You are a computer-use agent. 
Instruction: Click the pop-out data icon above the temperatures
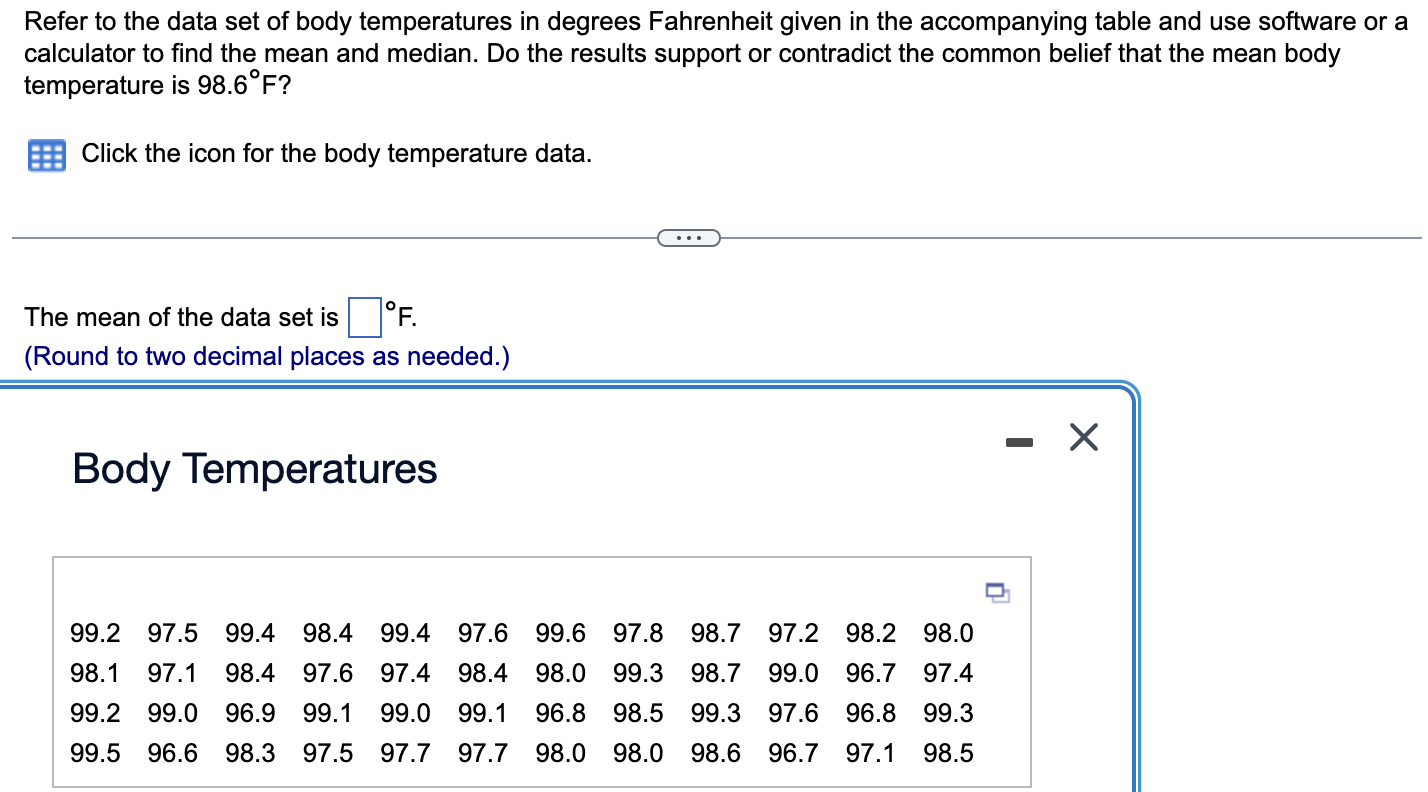click(997, 593)
